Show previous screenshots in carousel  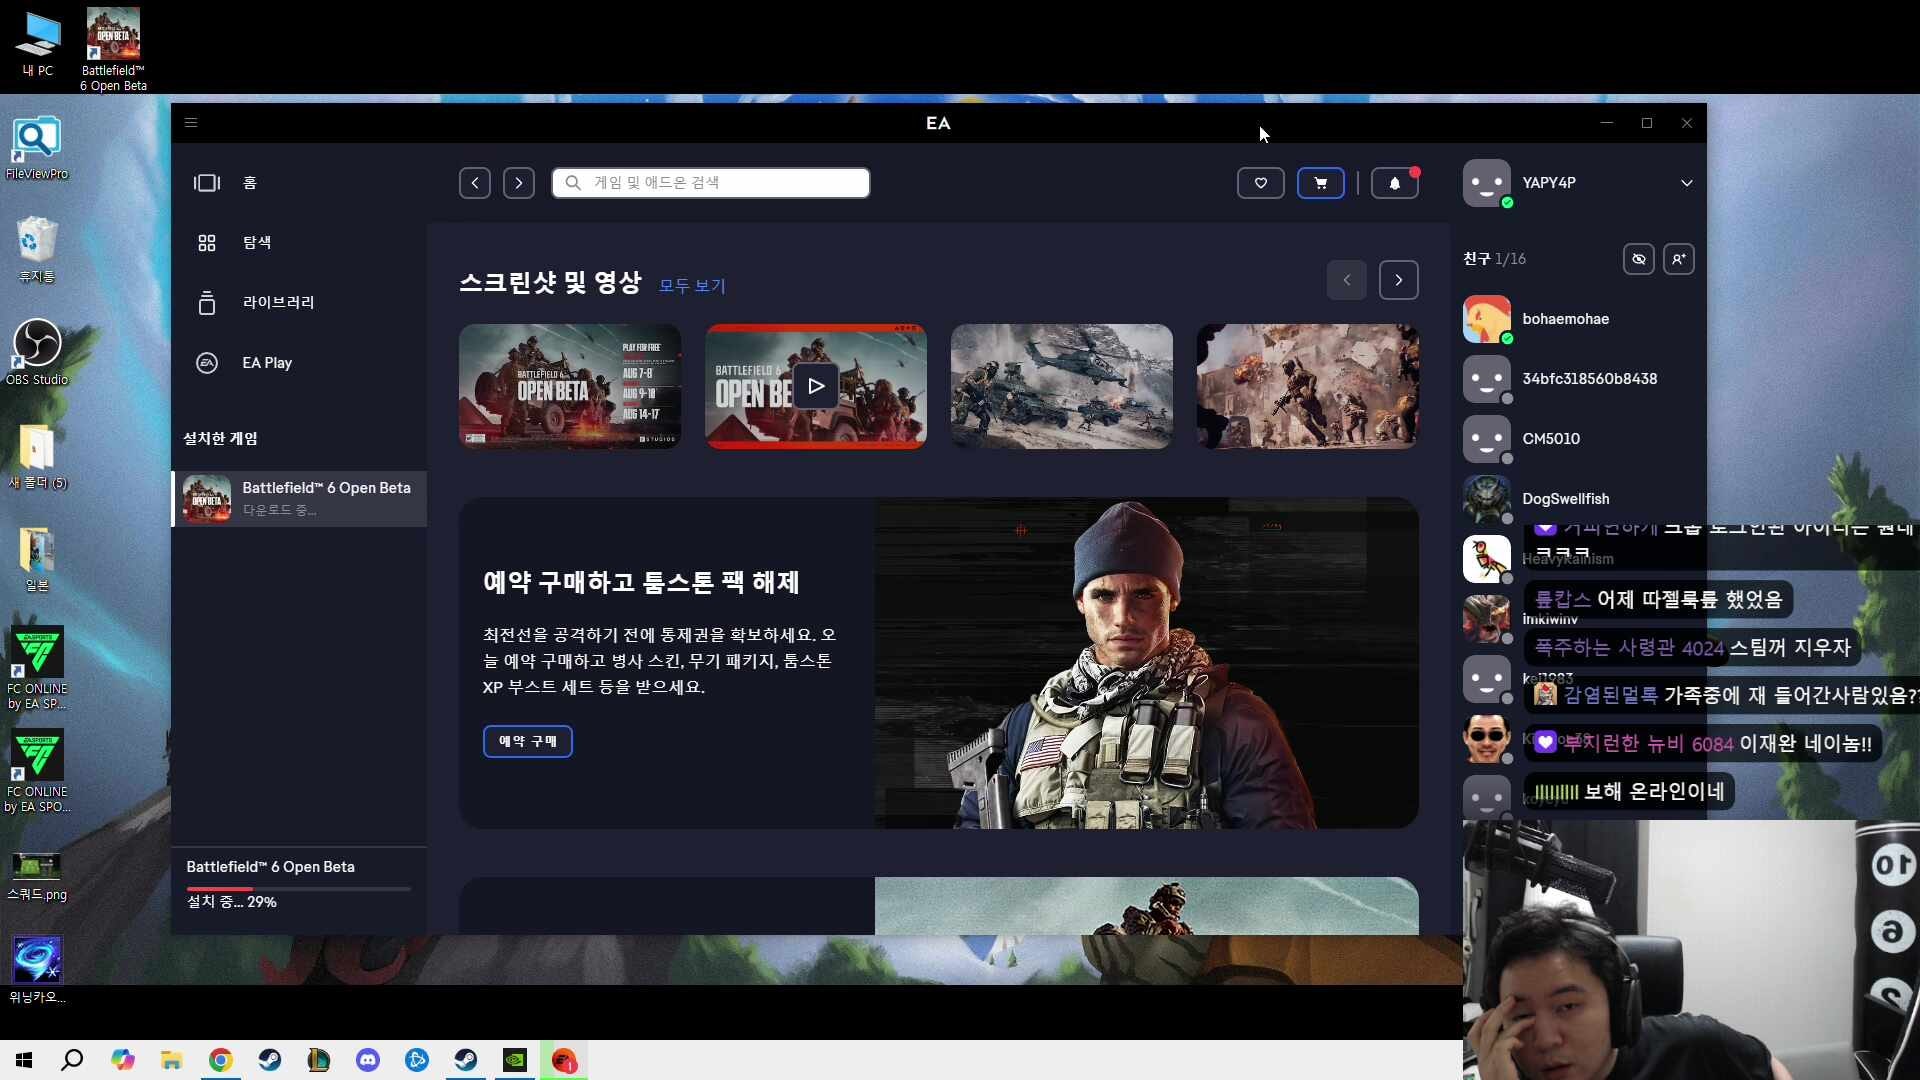point(1347,280)
